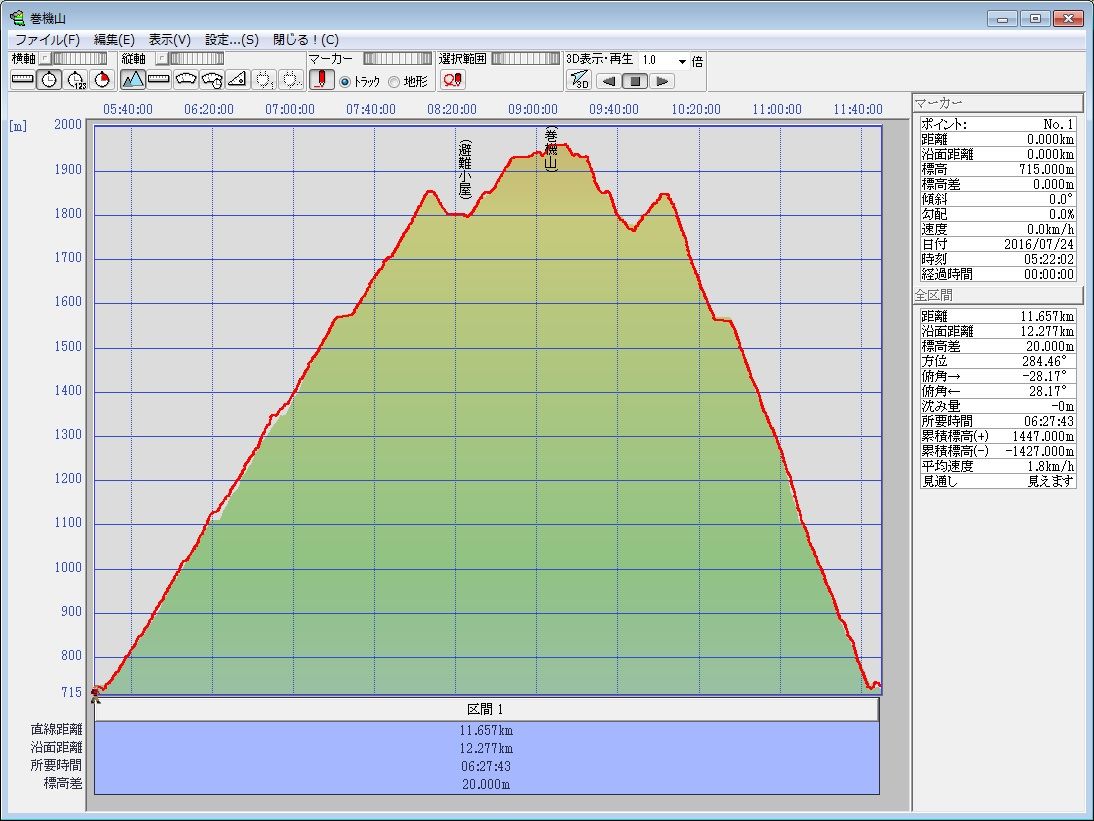Maximize the 巻機山 window
The width and height of the screenshot is (1094, 821).
[x=1035, y=19]
